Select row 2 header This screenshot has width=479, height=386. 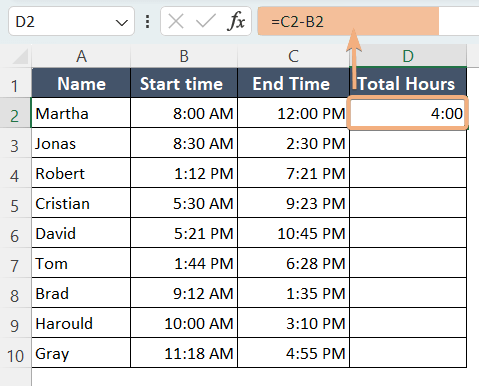[15, 113]
